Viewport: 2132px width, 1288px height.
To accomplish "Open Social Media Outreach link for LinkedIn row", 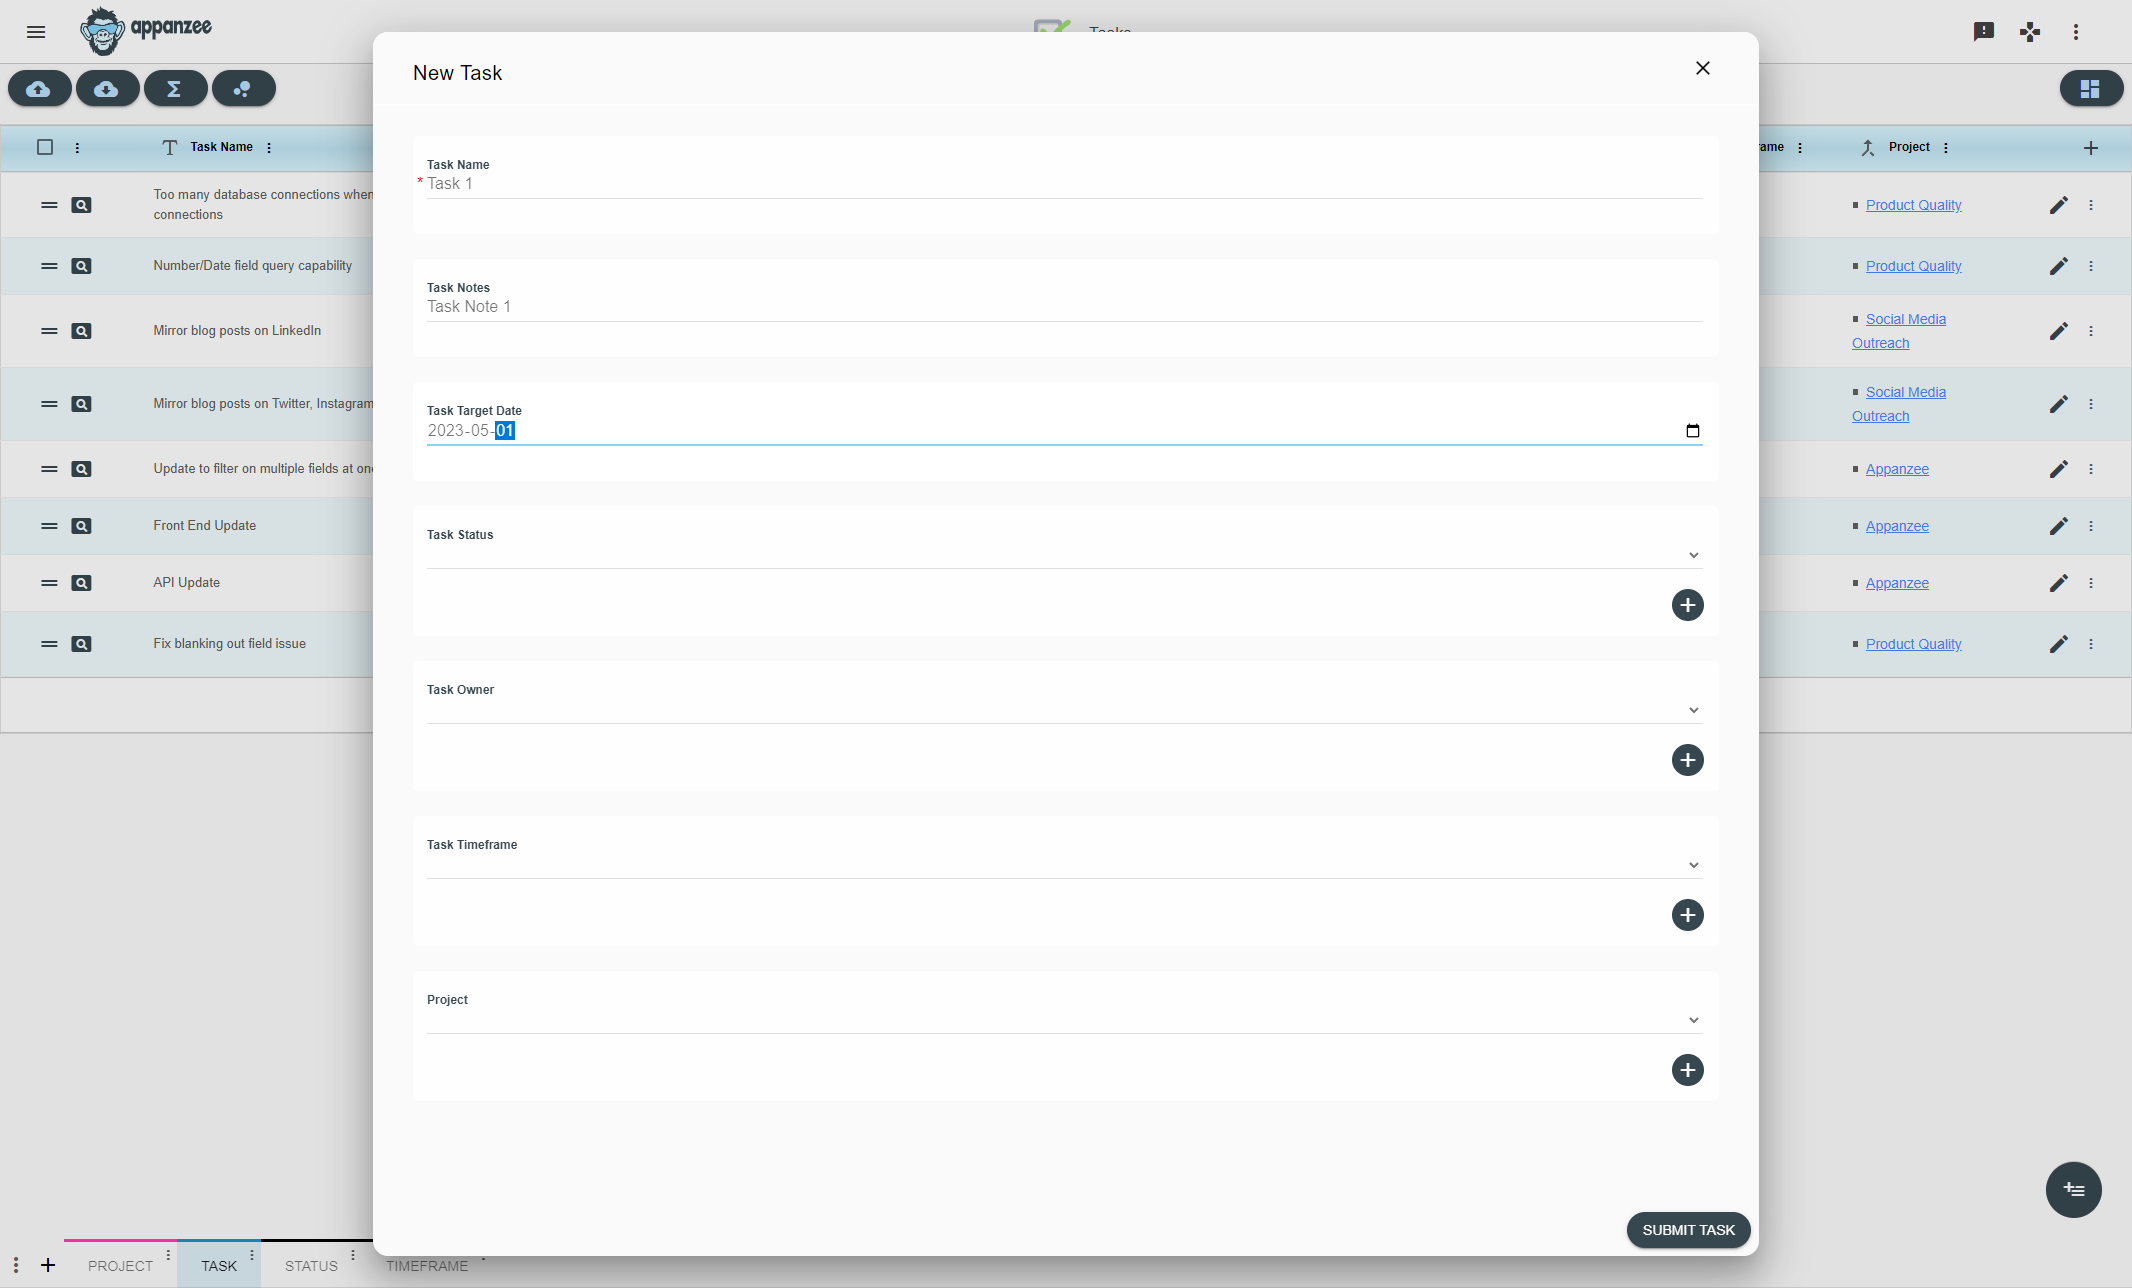I will click(1899, 331).
